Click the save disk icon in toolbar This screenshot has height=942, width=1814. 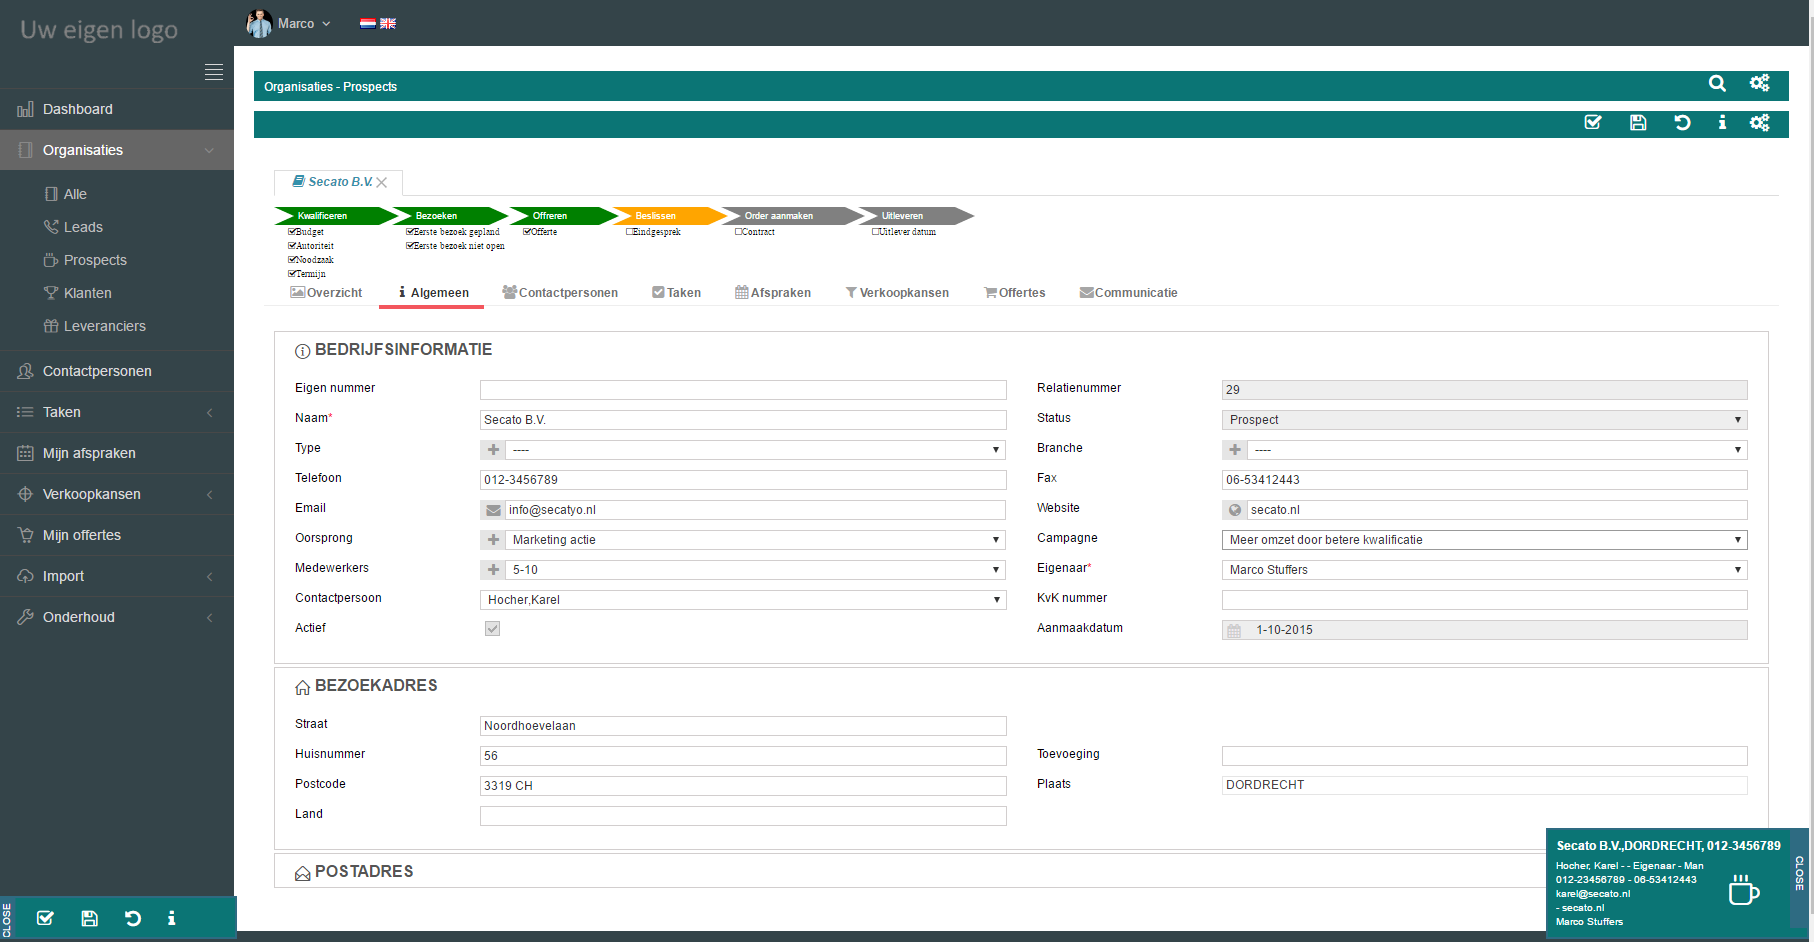1638,123
